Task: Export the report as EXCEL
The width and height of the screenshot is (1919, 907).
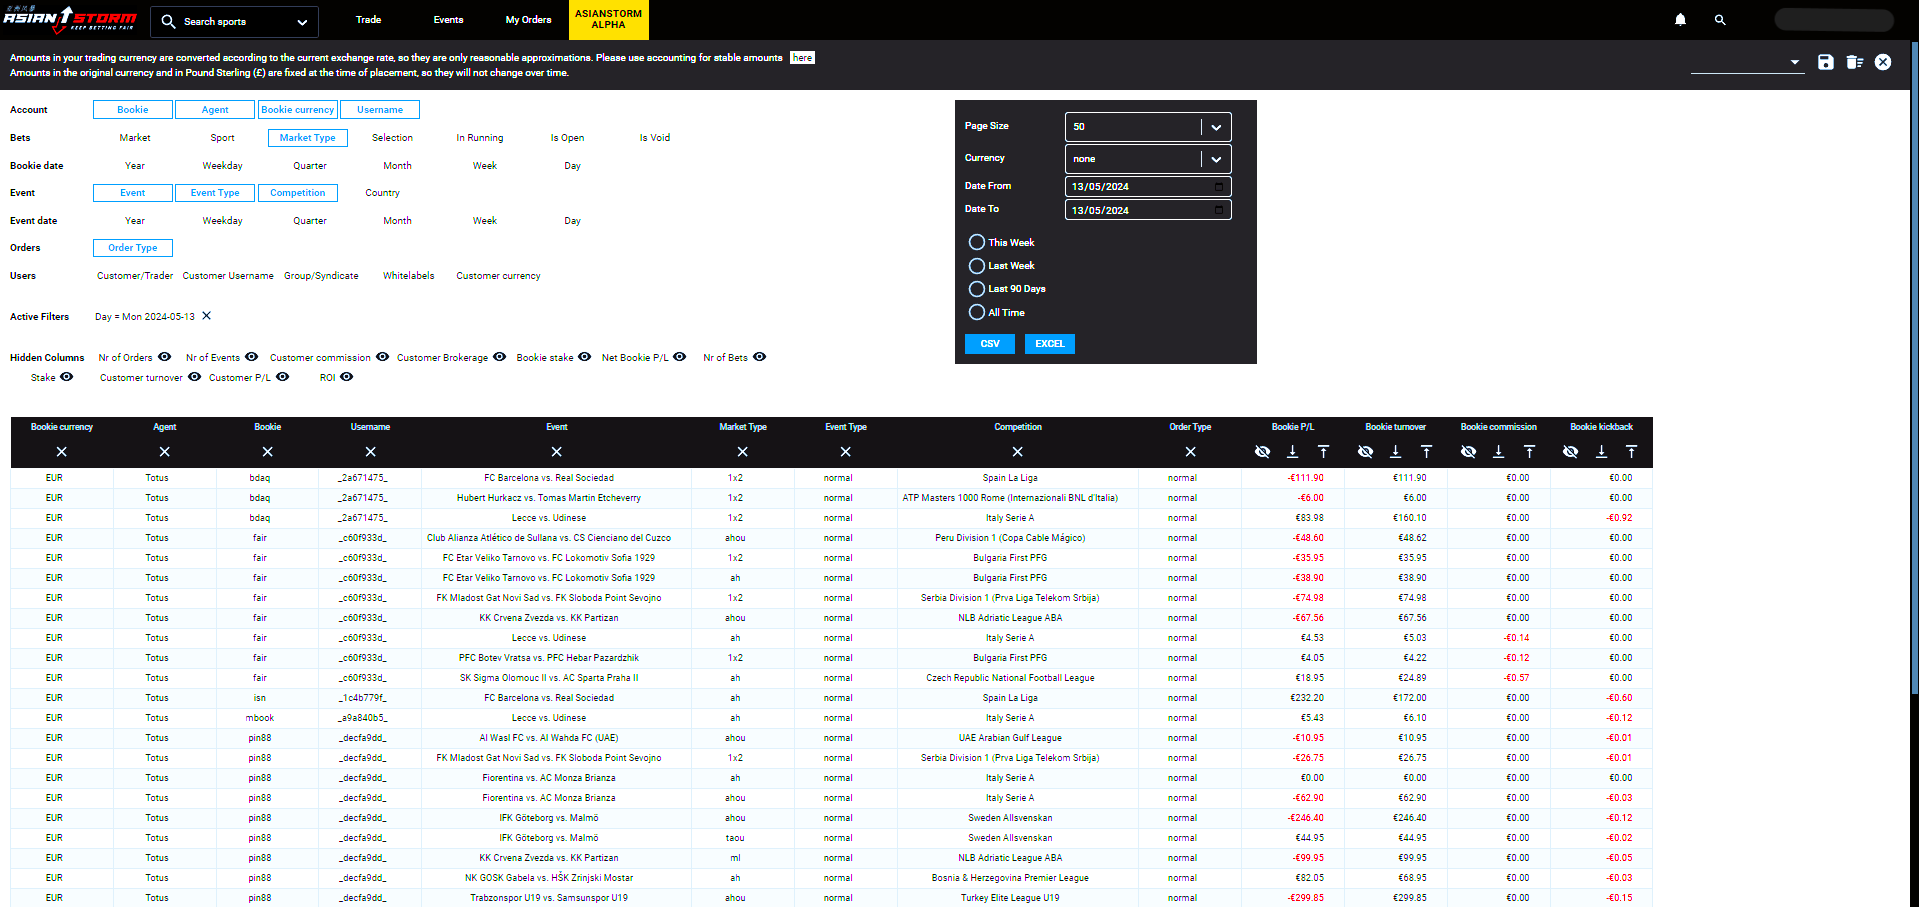Action: [1050, 344]
